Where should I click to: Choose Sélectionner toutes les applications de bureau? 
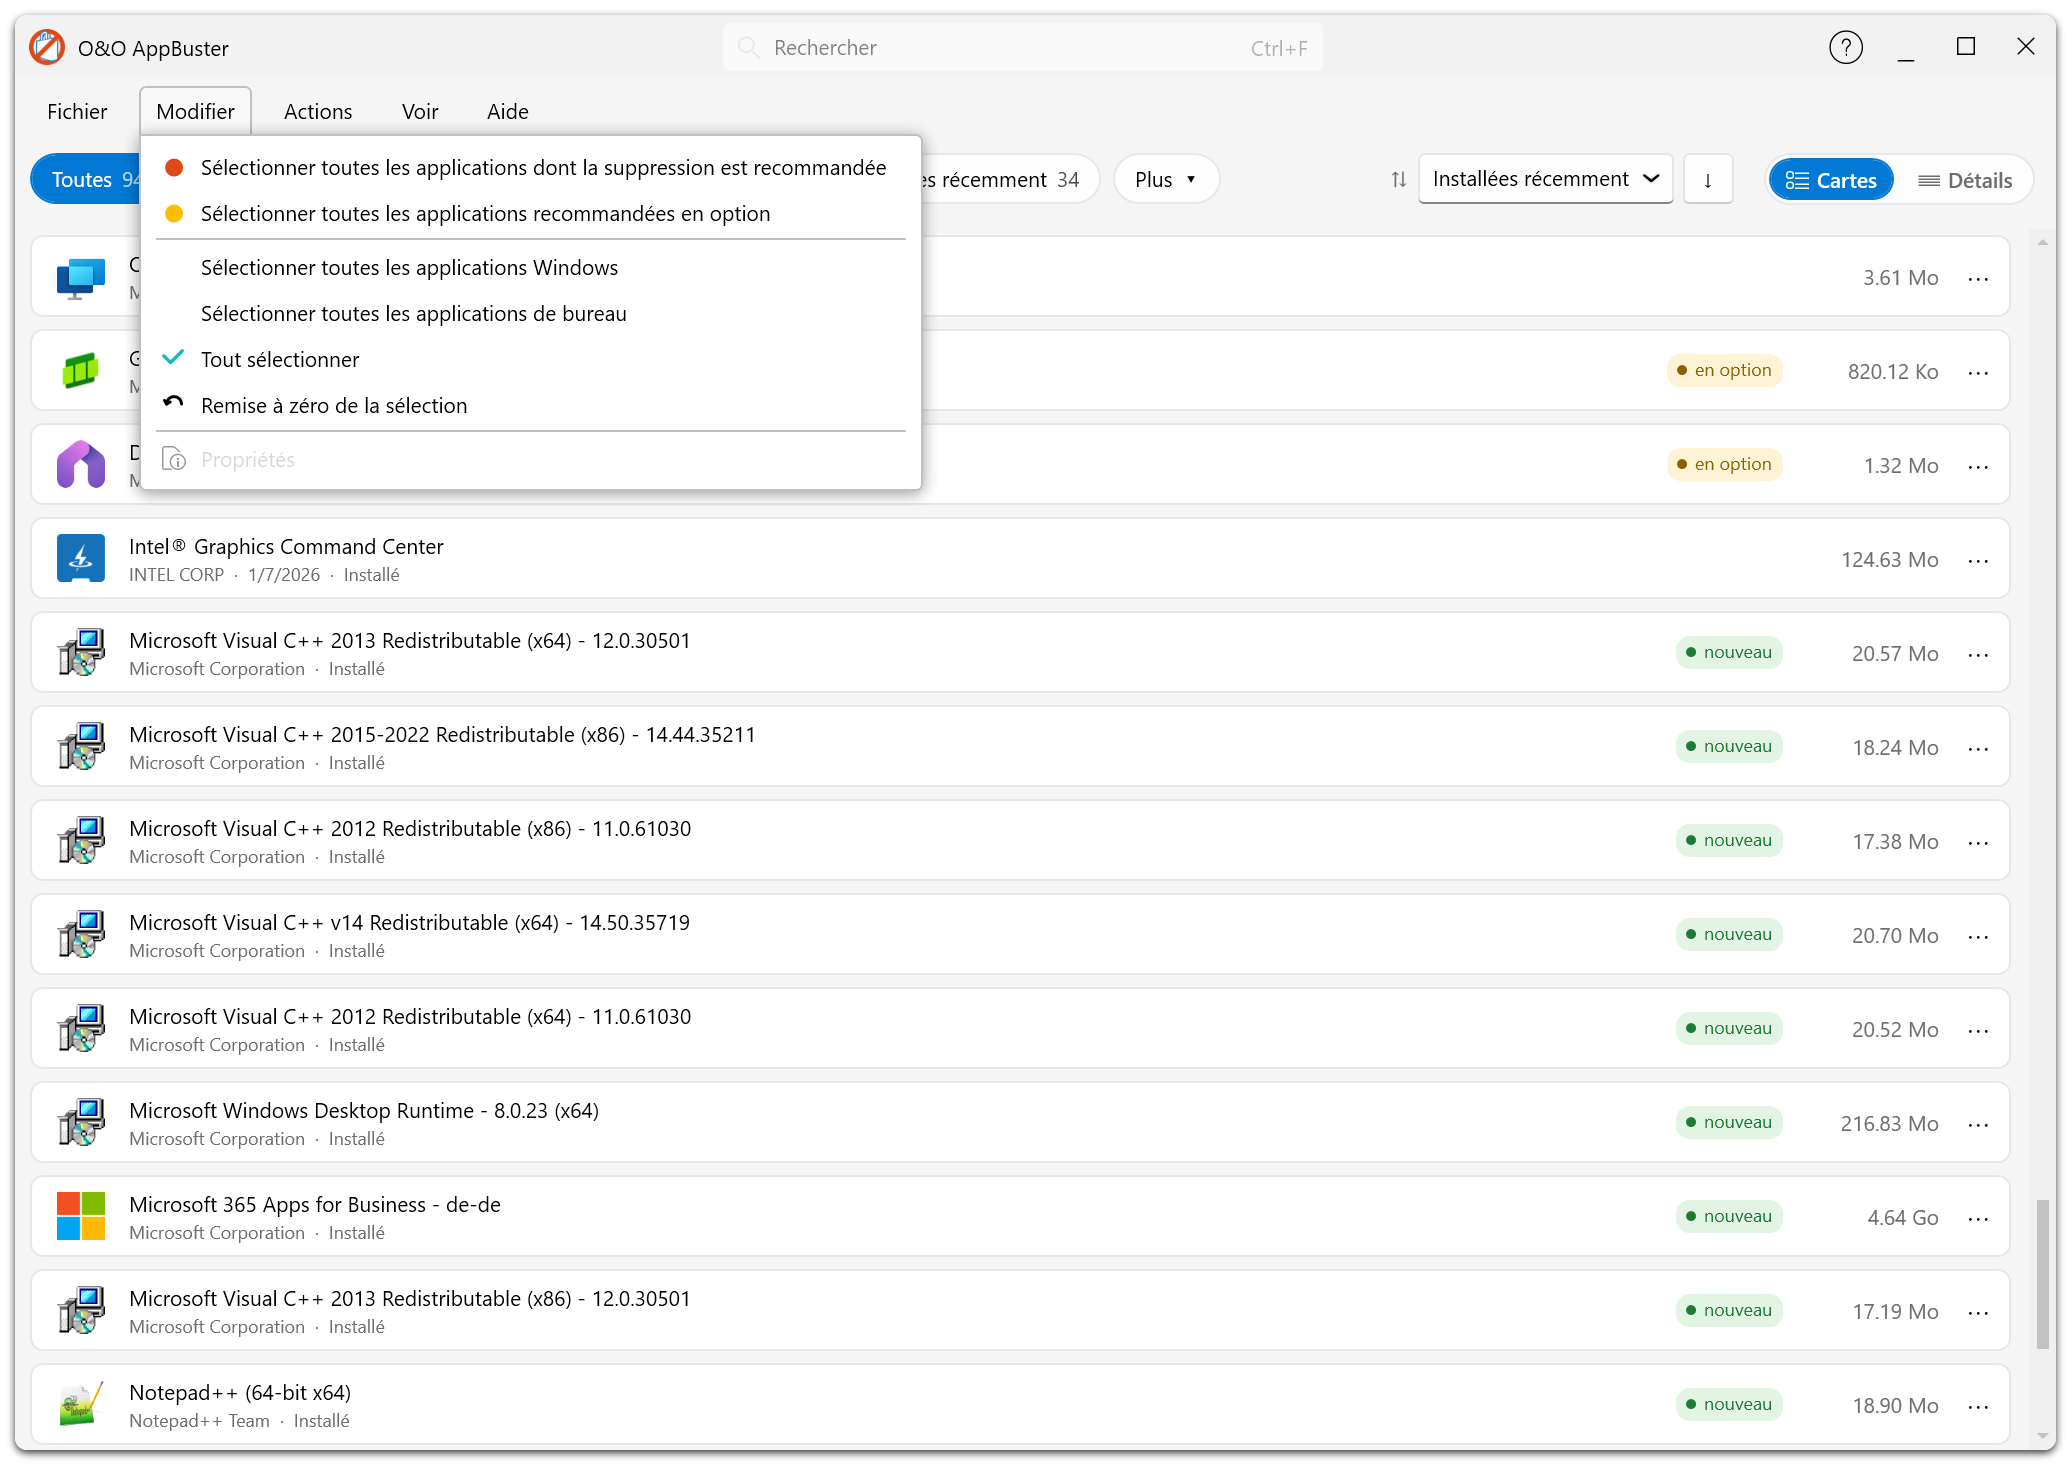coord(531,314)
